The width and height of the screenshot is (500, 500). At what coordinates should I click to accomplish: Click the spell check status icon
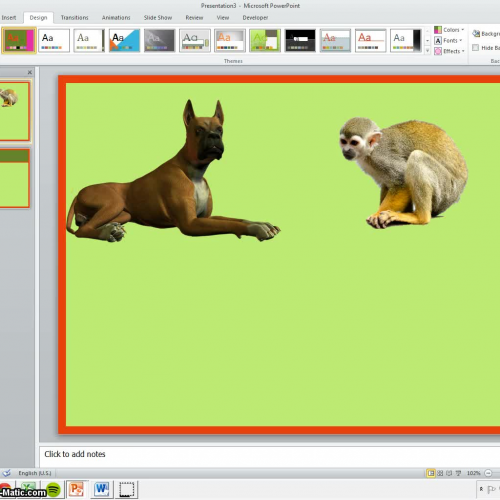6,473
